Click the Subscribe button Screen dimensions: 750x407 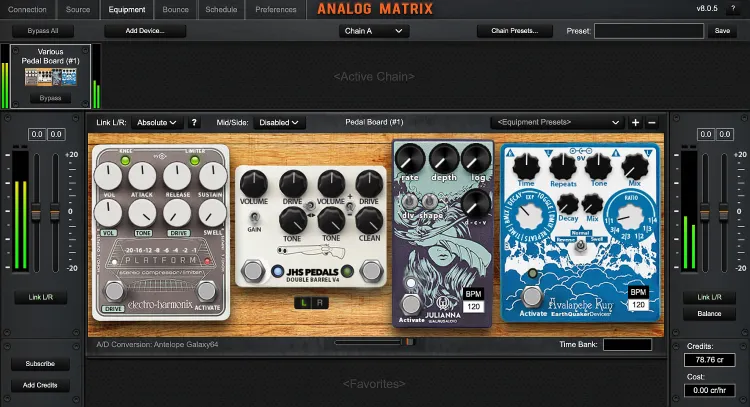40,364
